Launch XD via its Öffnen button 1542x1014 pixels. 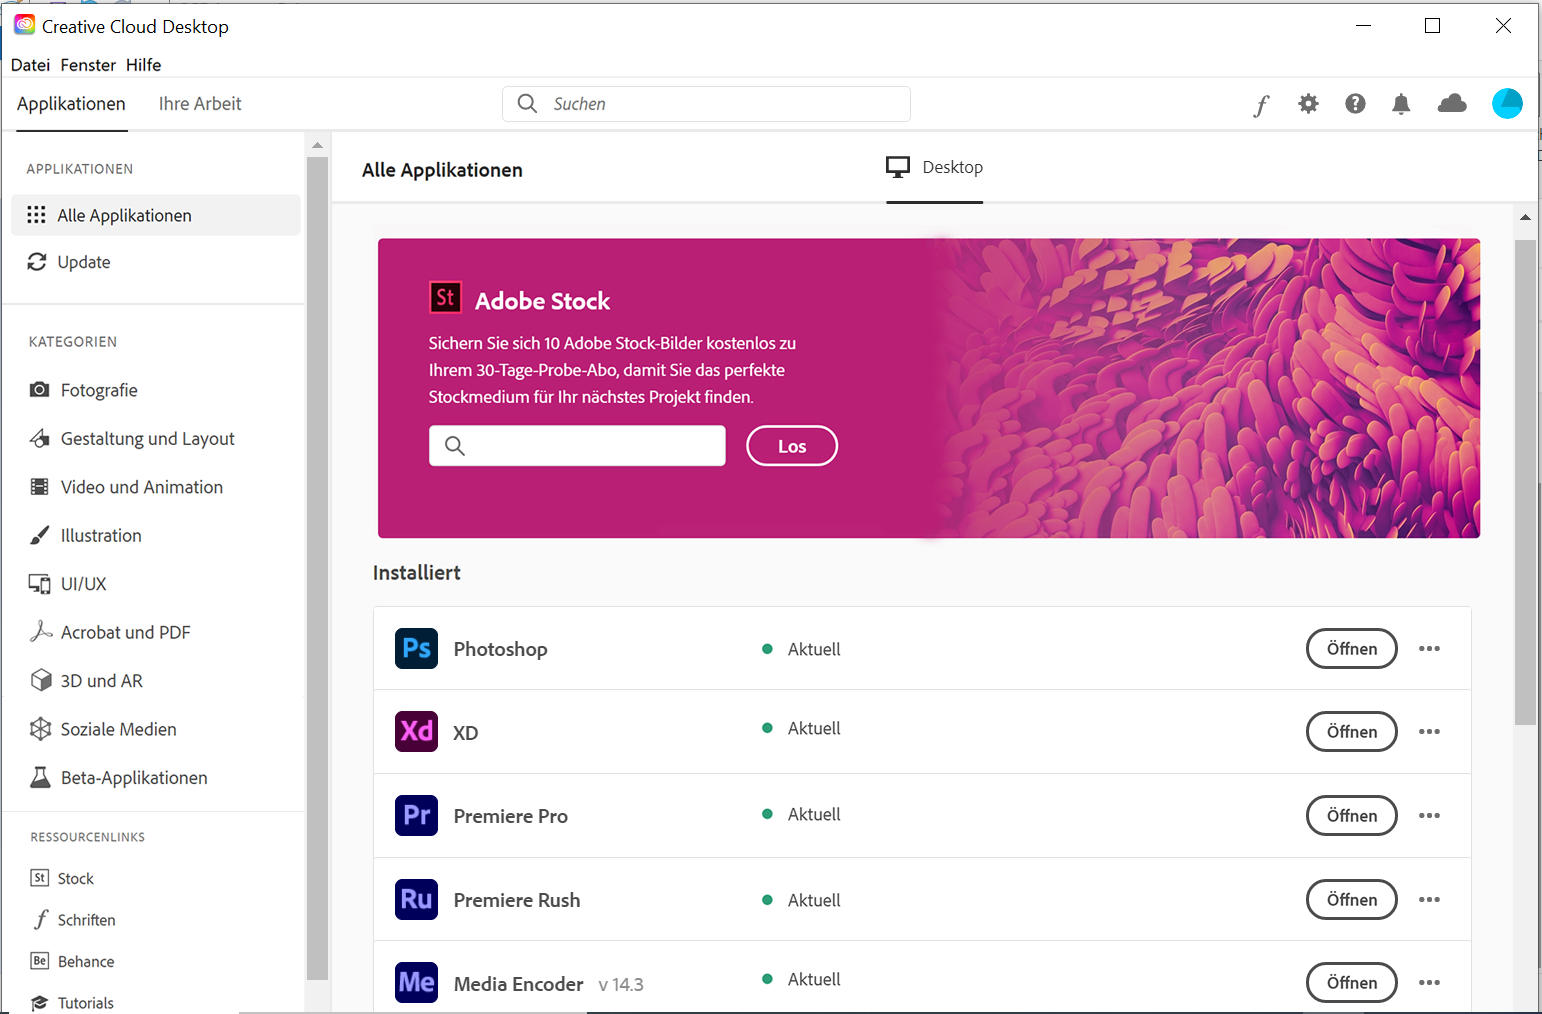click(x=1351, y=731)
